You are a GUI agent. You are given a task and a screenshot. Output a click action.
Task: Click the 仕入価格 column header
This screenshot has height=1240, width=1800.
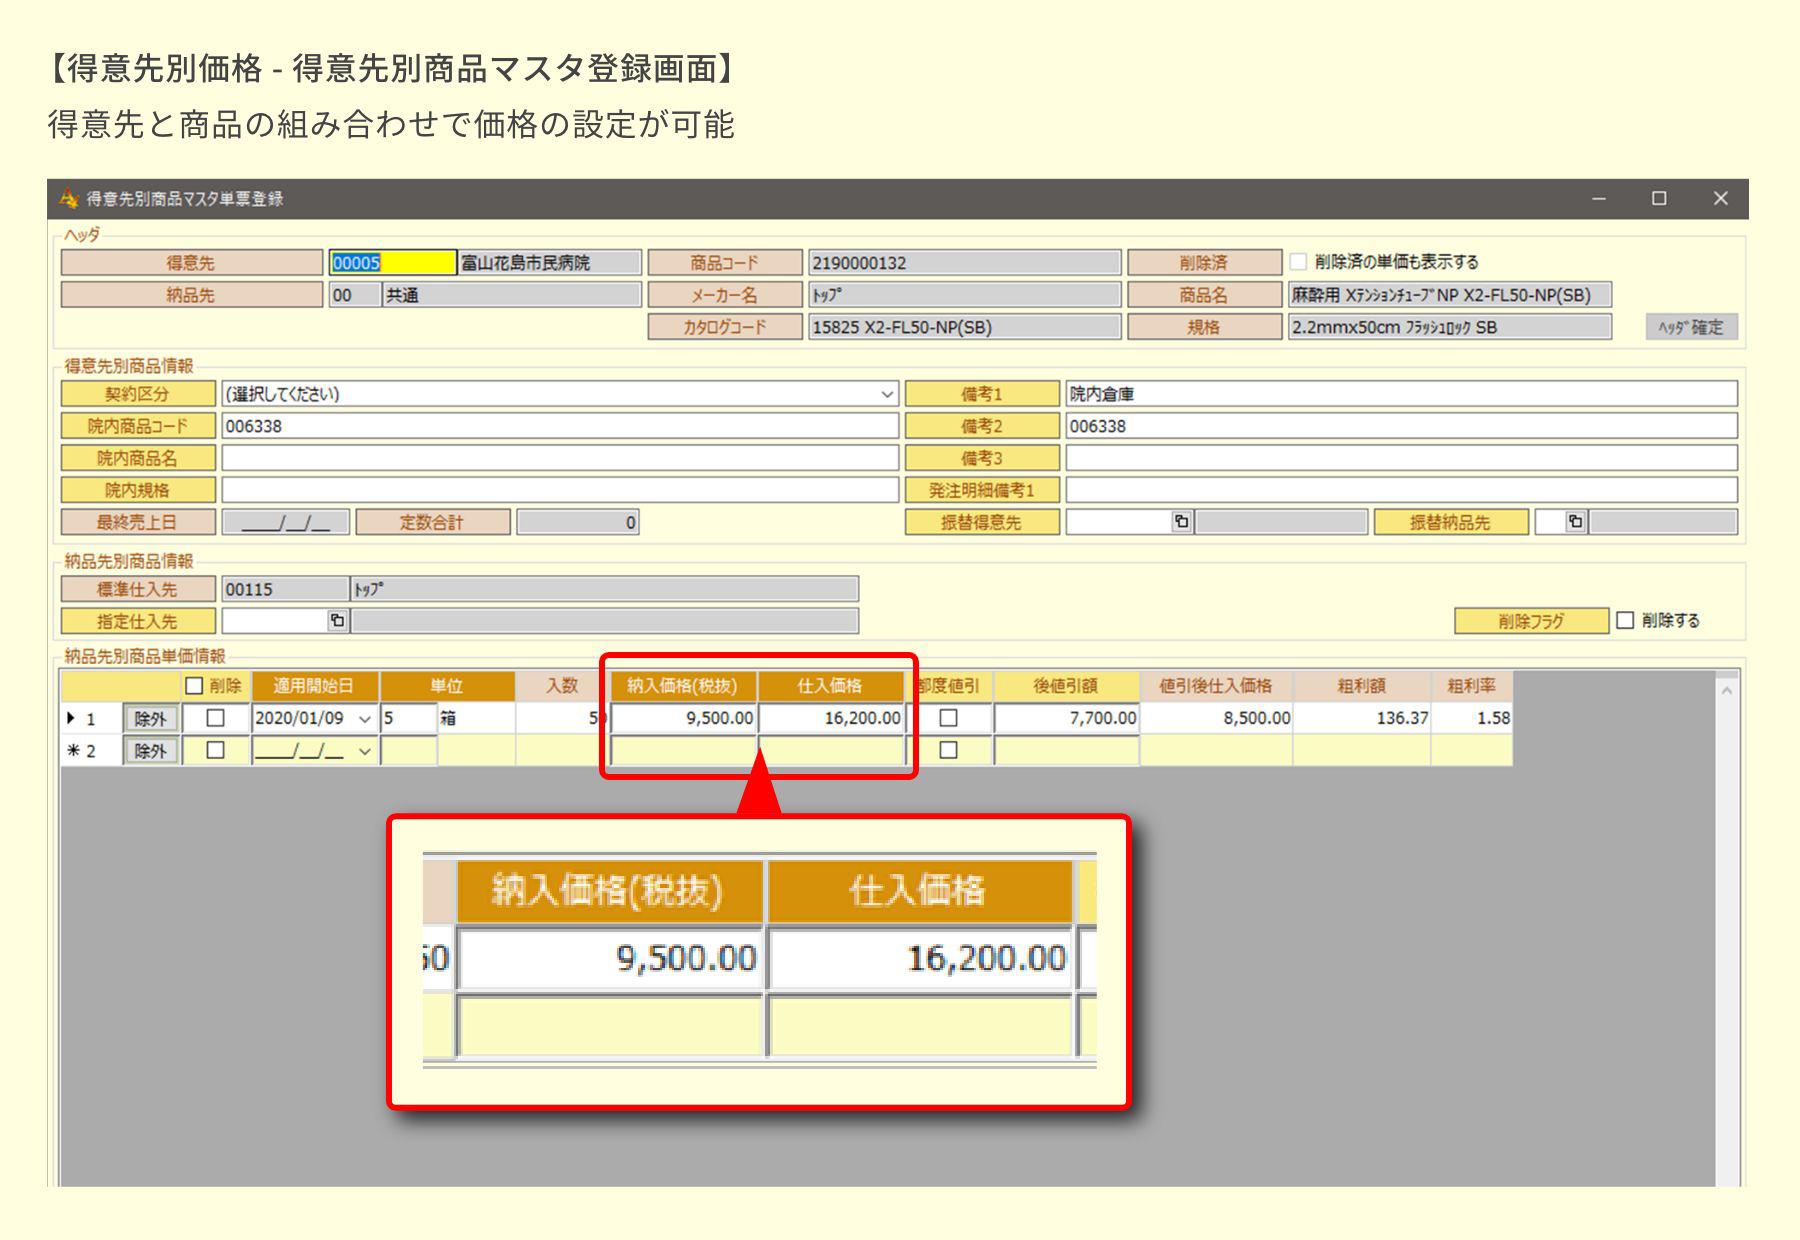coord(829,686)
